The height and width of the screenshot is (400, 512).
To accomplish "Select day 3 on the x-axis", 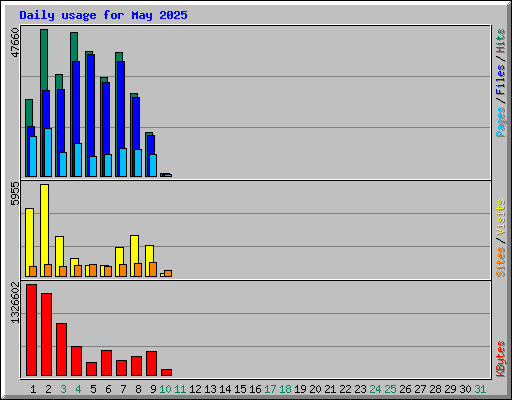I will (63, 389).
